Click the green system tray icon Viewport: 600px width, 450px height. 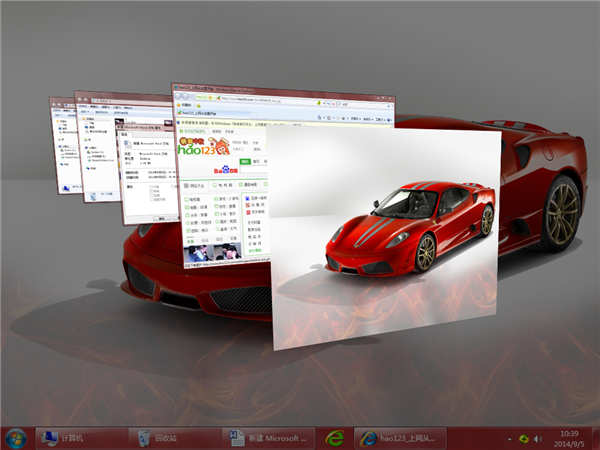pos(523,439)
